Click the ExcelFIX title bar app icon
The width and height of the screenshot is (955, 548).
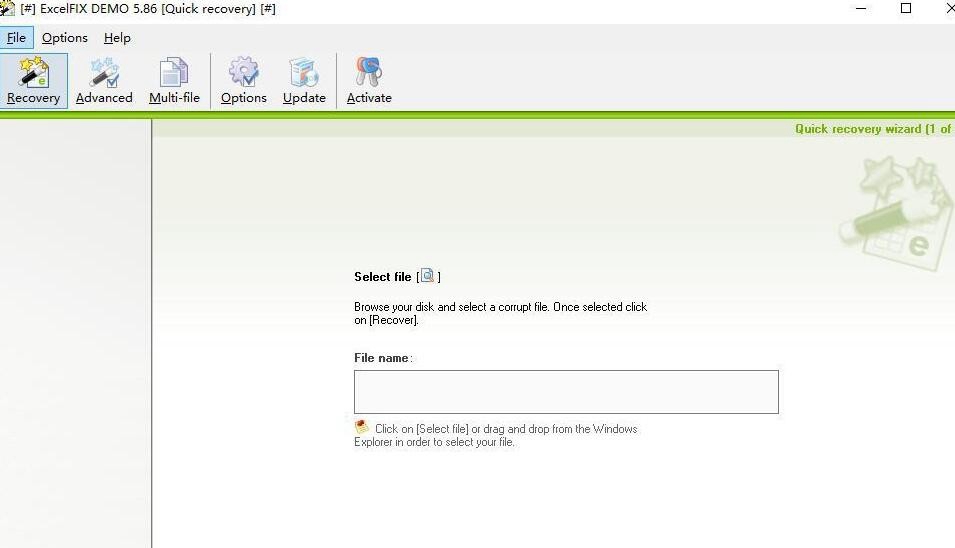click(x=7, y=9)
